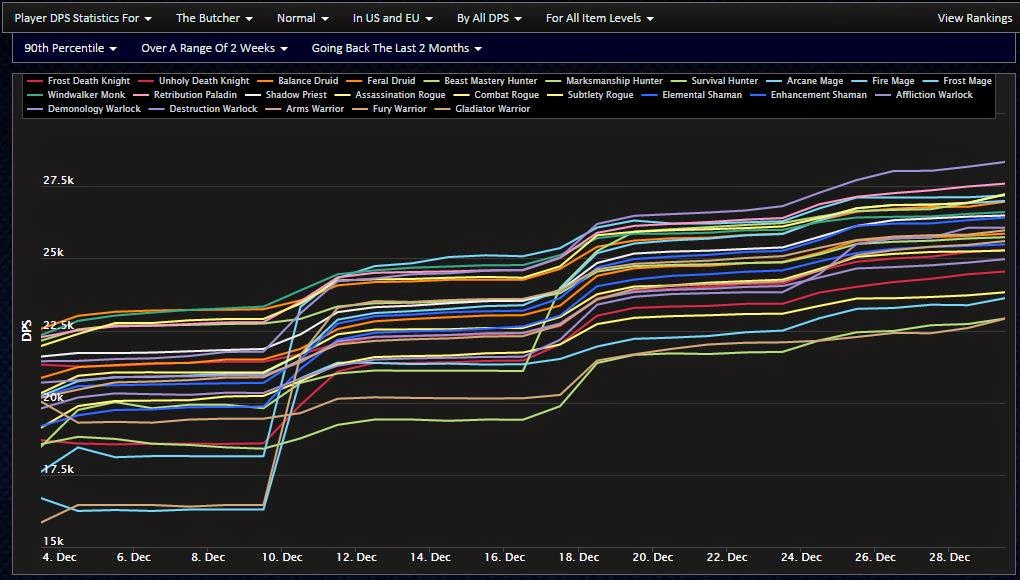The height and width of the screenshot is (580, 1020).
Task: Click the 26. Dec date label
Action: point(876,557)
